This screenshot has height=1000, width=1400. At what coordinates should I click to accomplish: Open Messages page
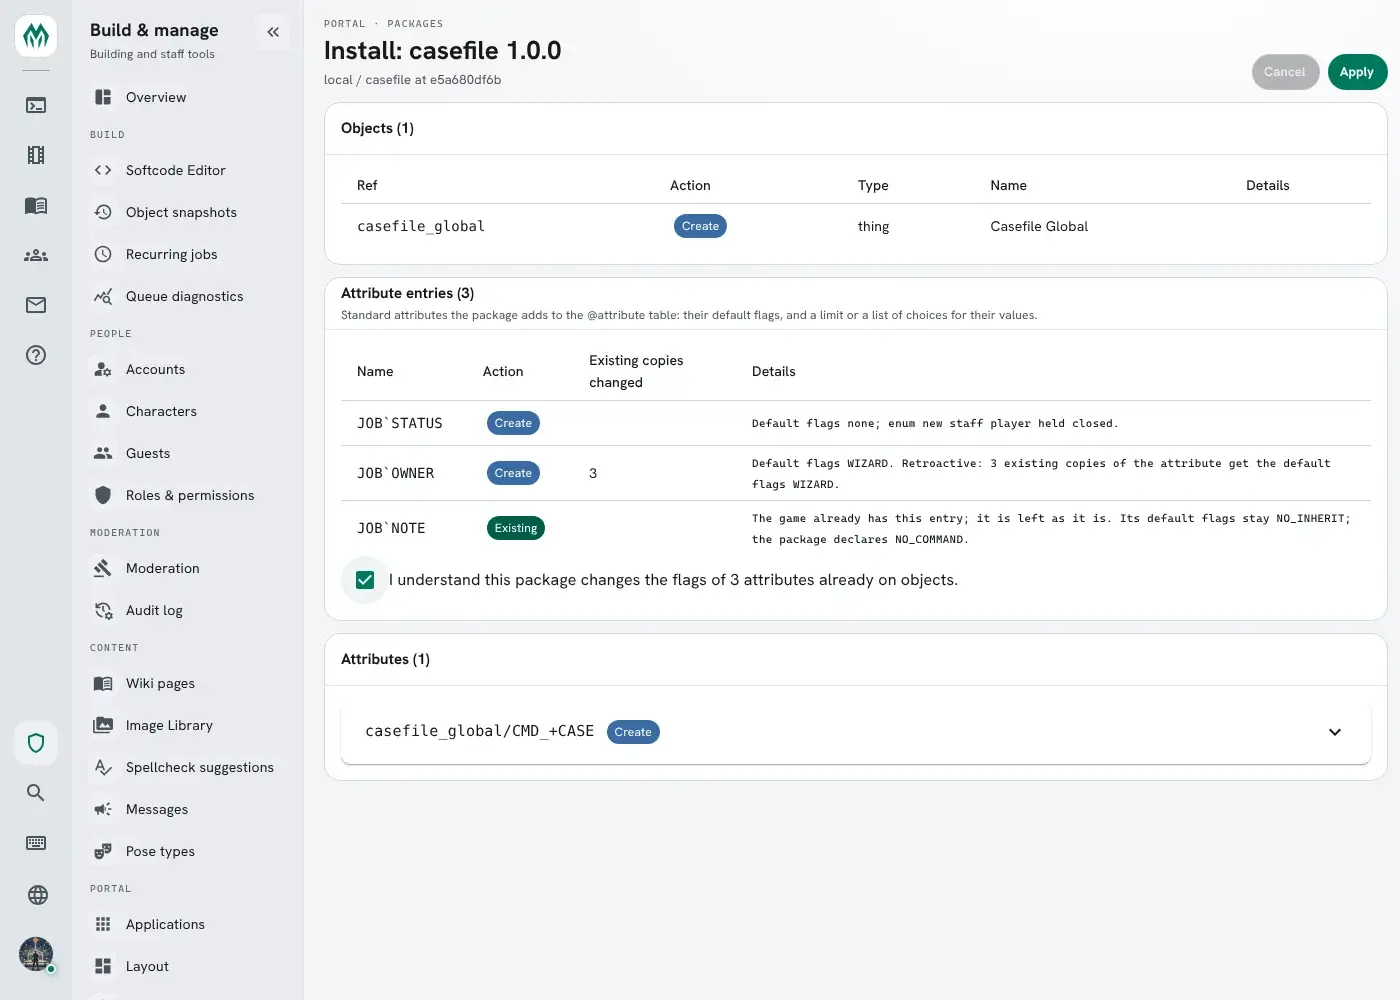[x=188, y=809]
